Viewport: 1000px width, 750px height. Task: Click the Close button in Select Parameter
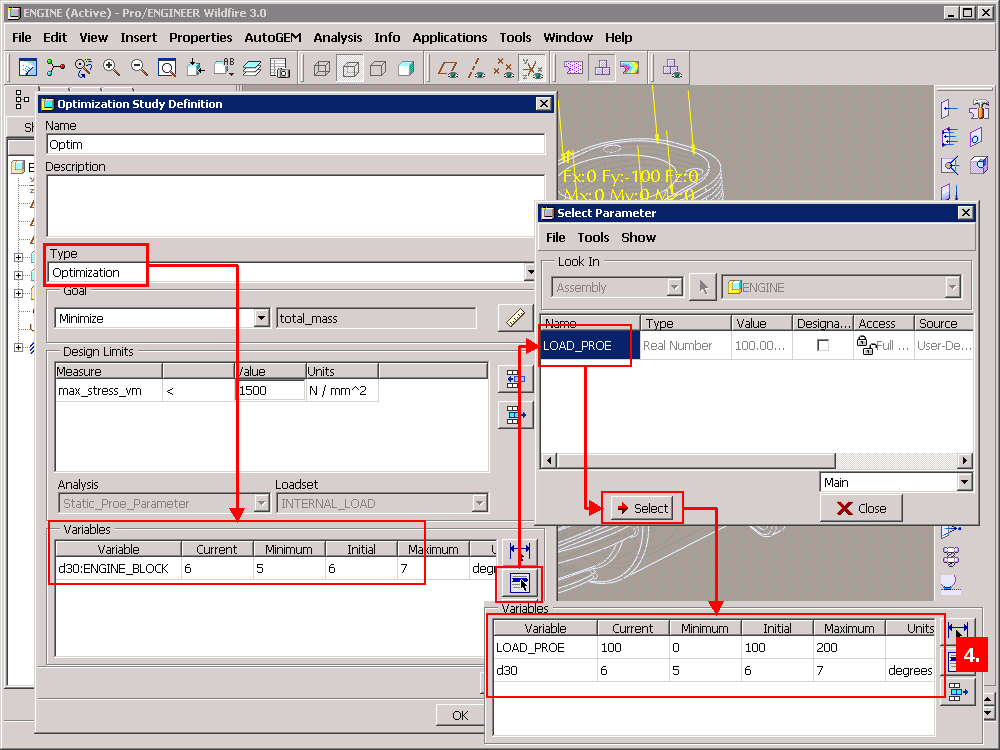point(861,508)
